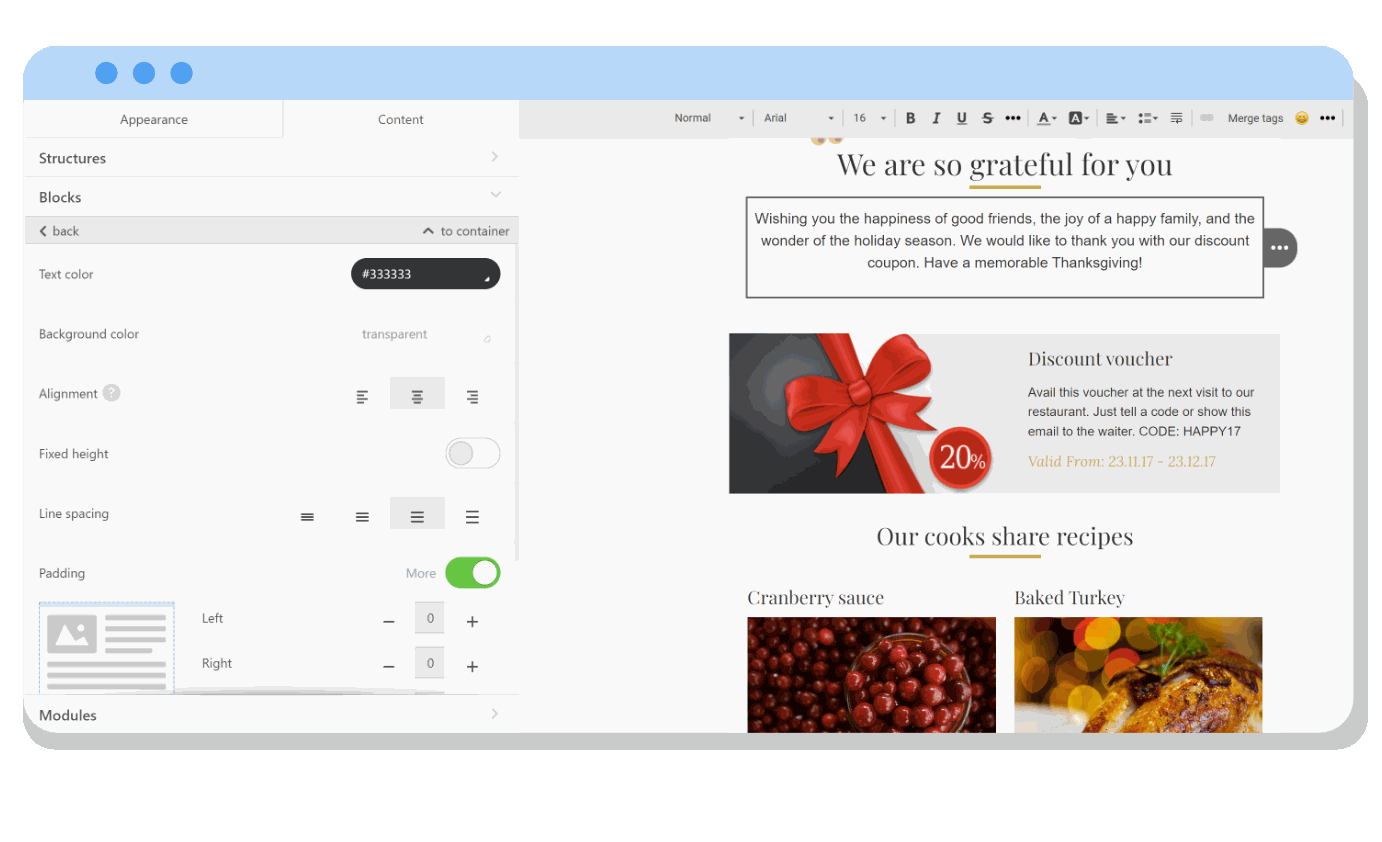Open the list style dropdown

click(x=1148, y=118)
